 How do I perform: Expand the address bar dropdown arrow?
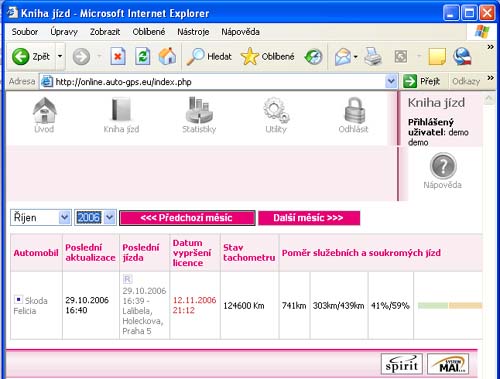(x=391, y=81)
